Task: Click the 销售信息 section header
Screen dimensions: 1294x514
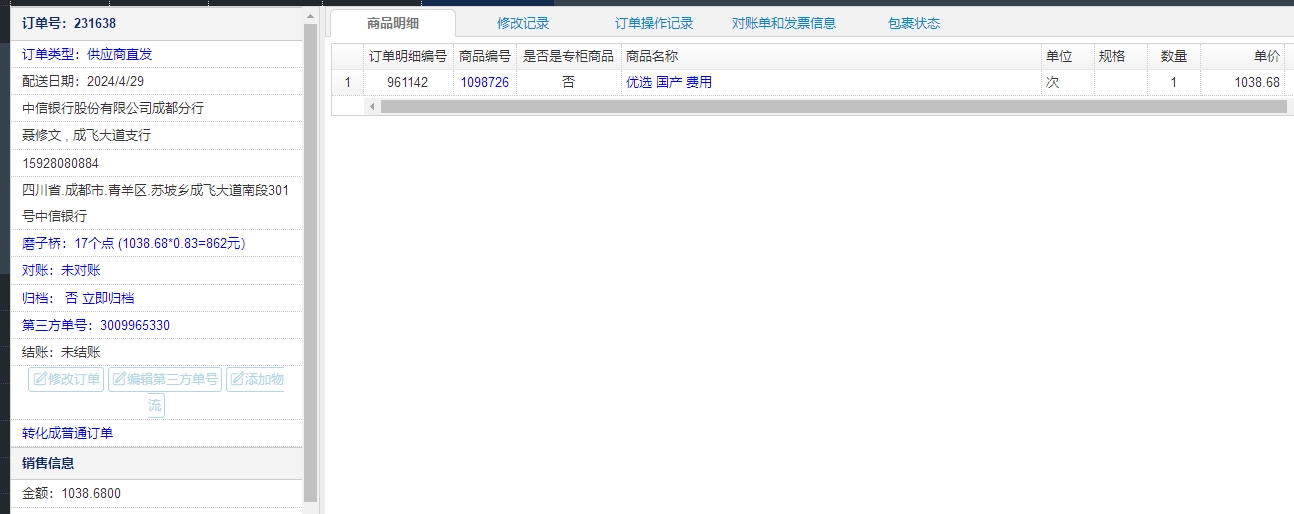Action: click(x=156, y=463)
